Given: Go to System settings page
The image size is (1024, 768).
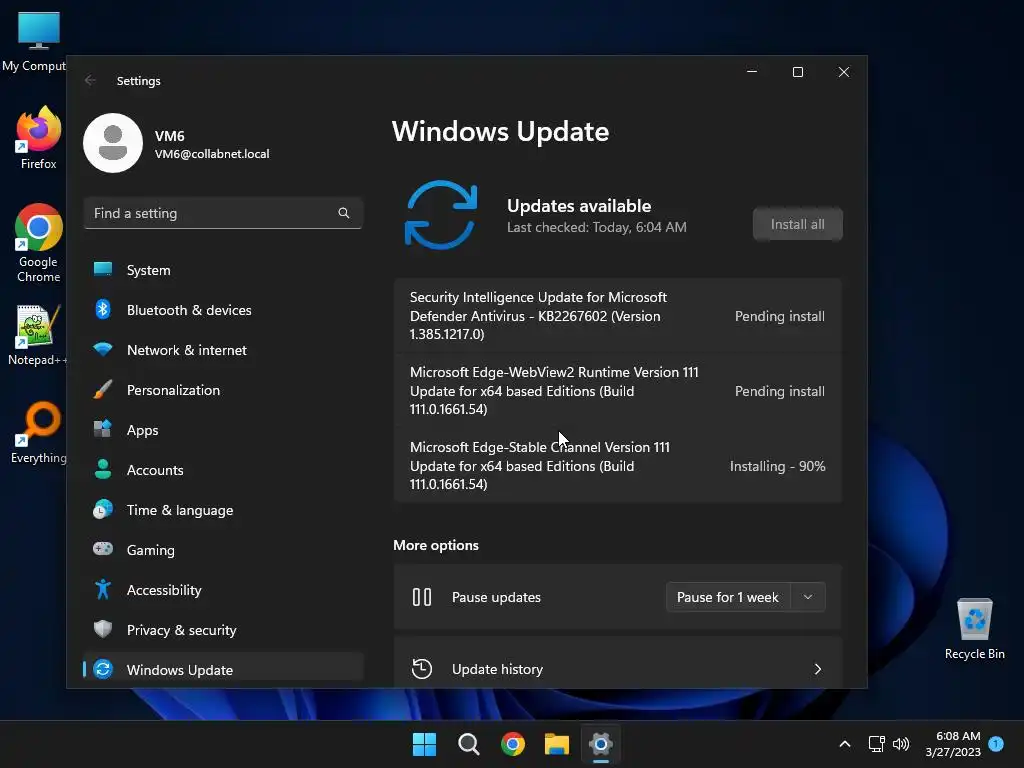Looking at the screenshot, I should tap(223, 270).
